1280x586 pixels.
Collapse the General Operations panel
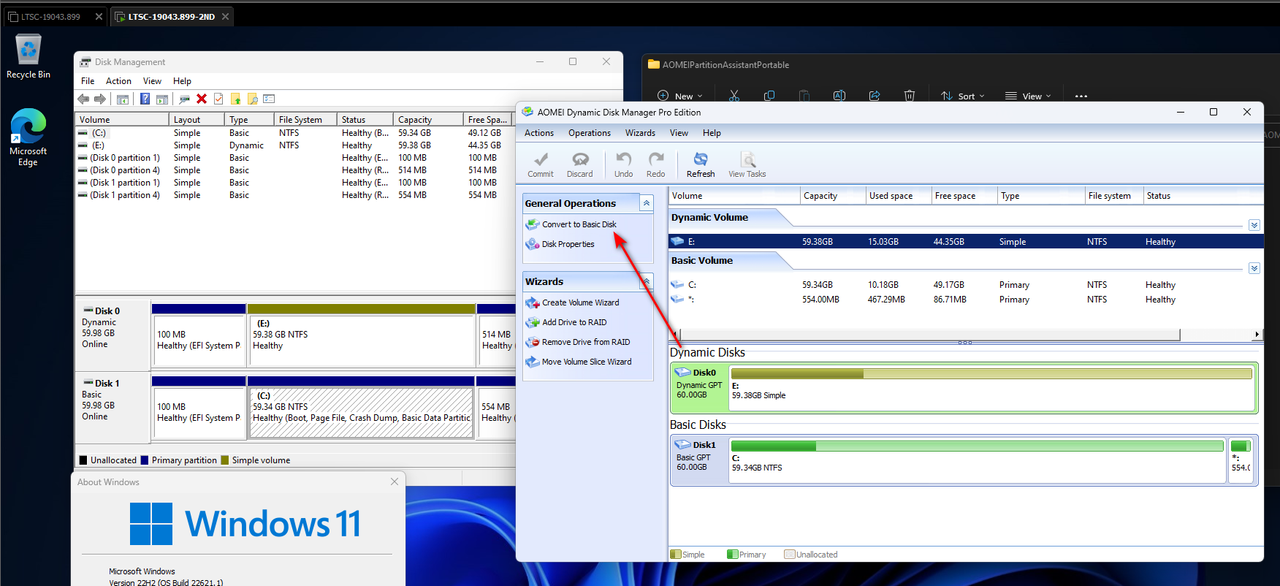(646, 203)
